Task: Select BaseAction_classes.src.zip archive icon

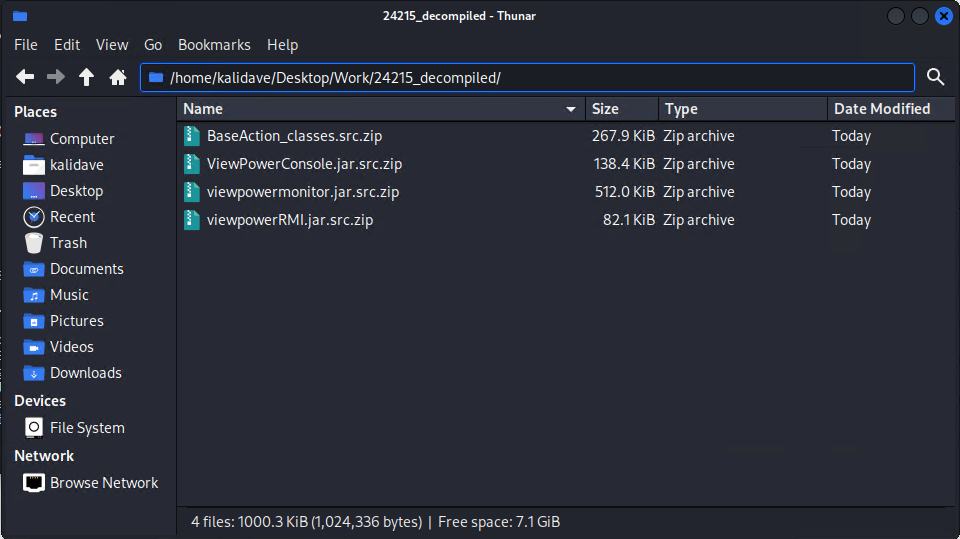Action: pos(192,136)
